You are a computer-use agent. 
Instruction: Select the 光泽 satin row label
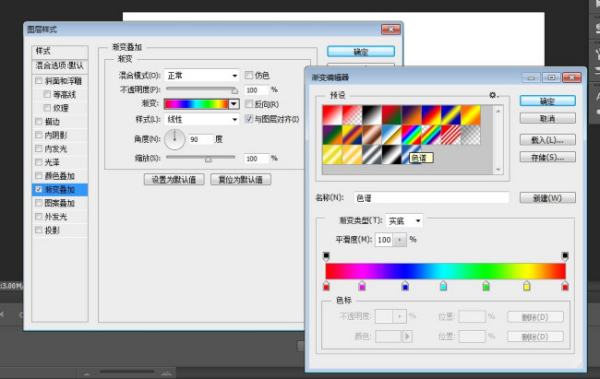[52, 162]
